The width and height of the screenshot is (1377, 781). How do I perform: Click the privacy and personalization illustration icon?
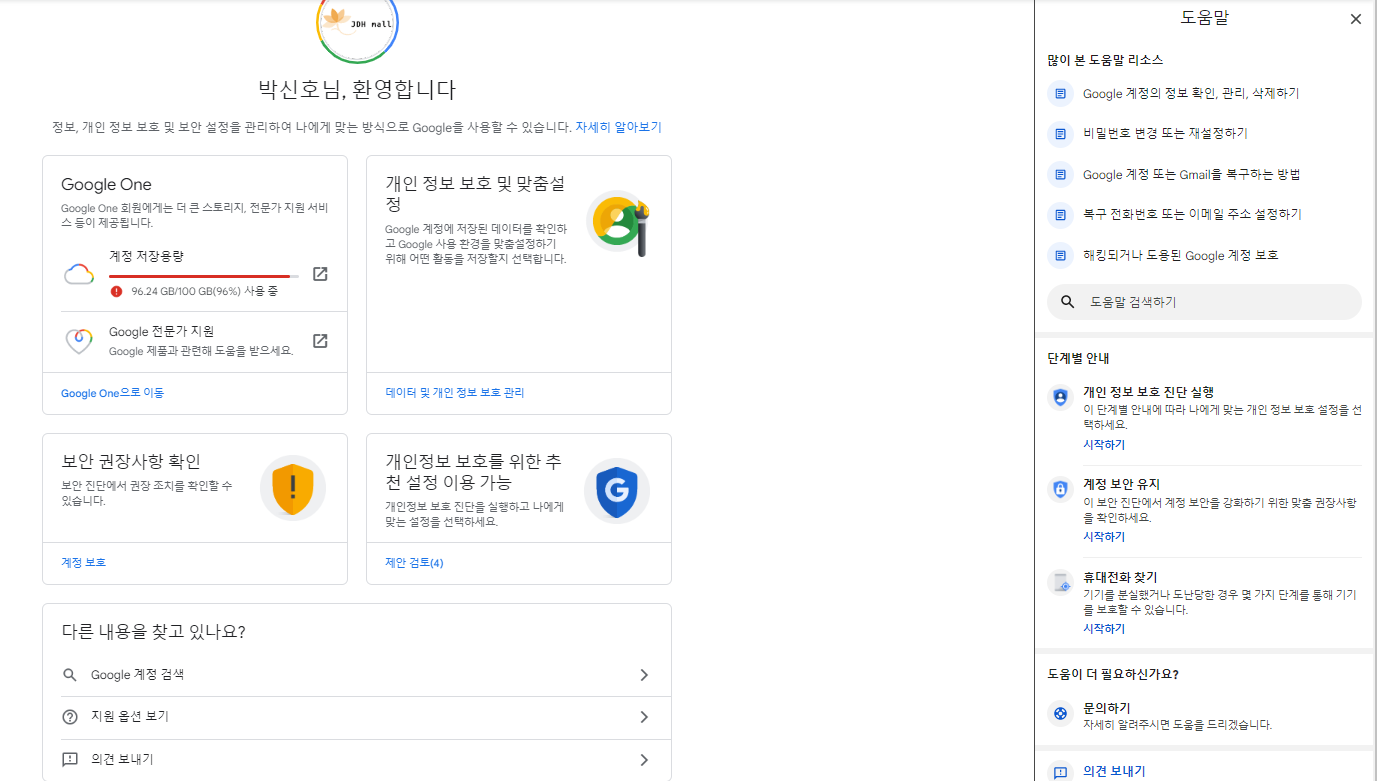pyautogui.click(x=618, y=224)
